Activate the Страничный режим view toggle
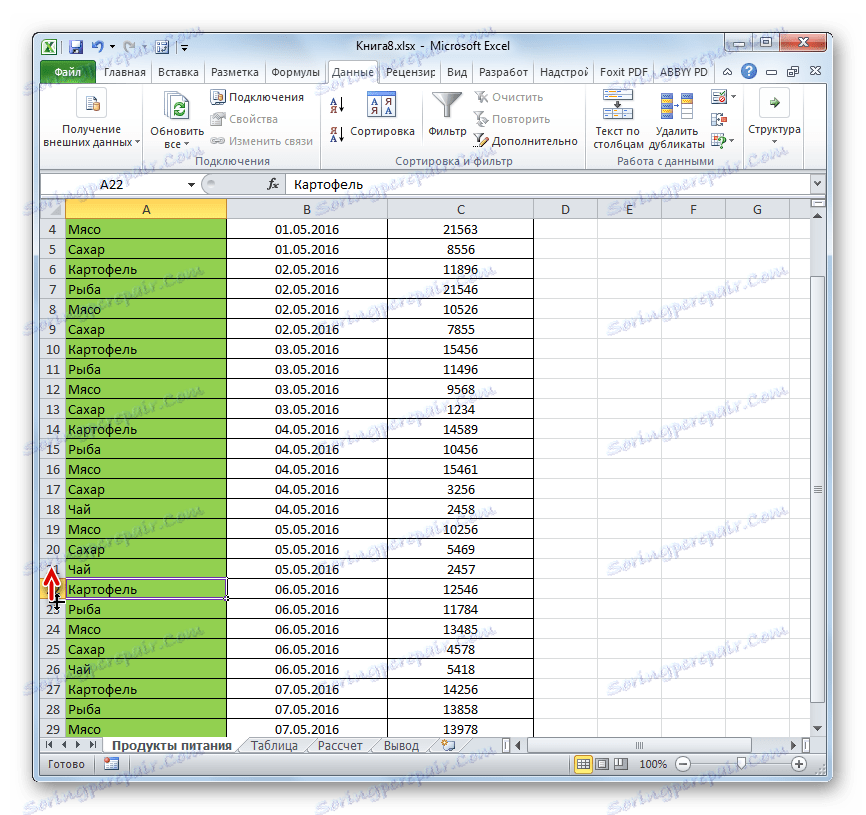Image resolution: width=866 pixels, height=815 pixels. point(621,763)
